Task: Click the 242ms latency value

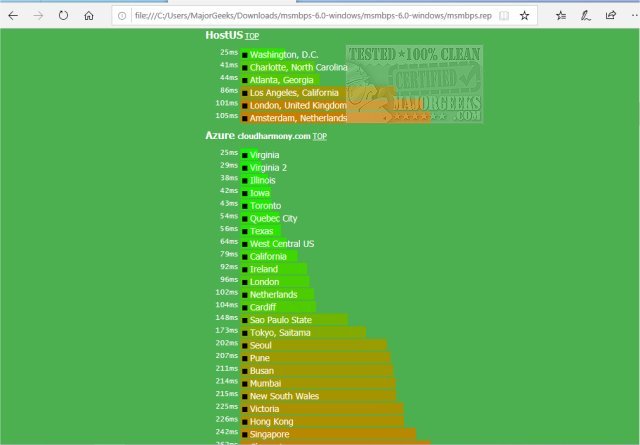Action: pyautogui.click(x=227, y=431)
